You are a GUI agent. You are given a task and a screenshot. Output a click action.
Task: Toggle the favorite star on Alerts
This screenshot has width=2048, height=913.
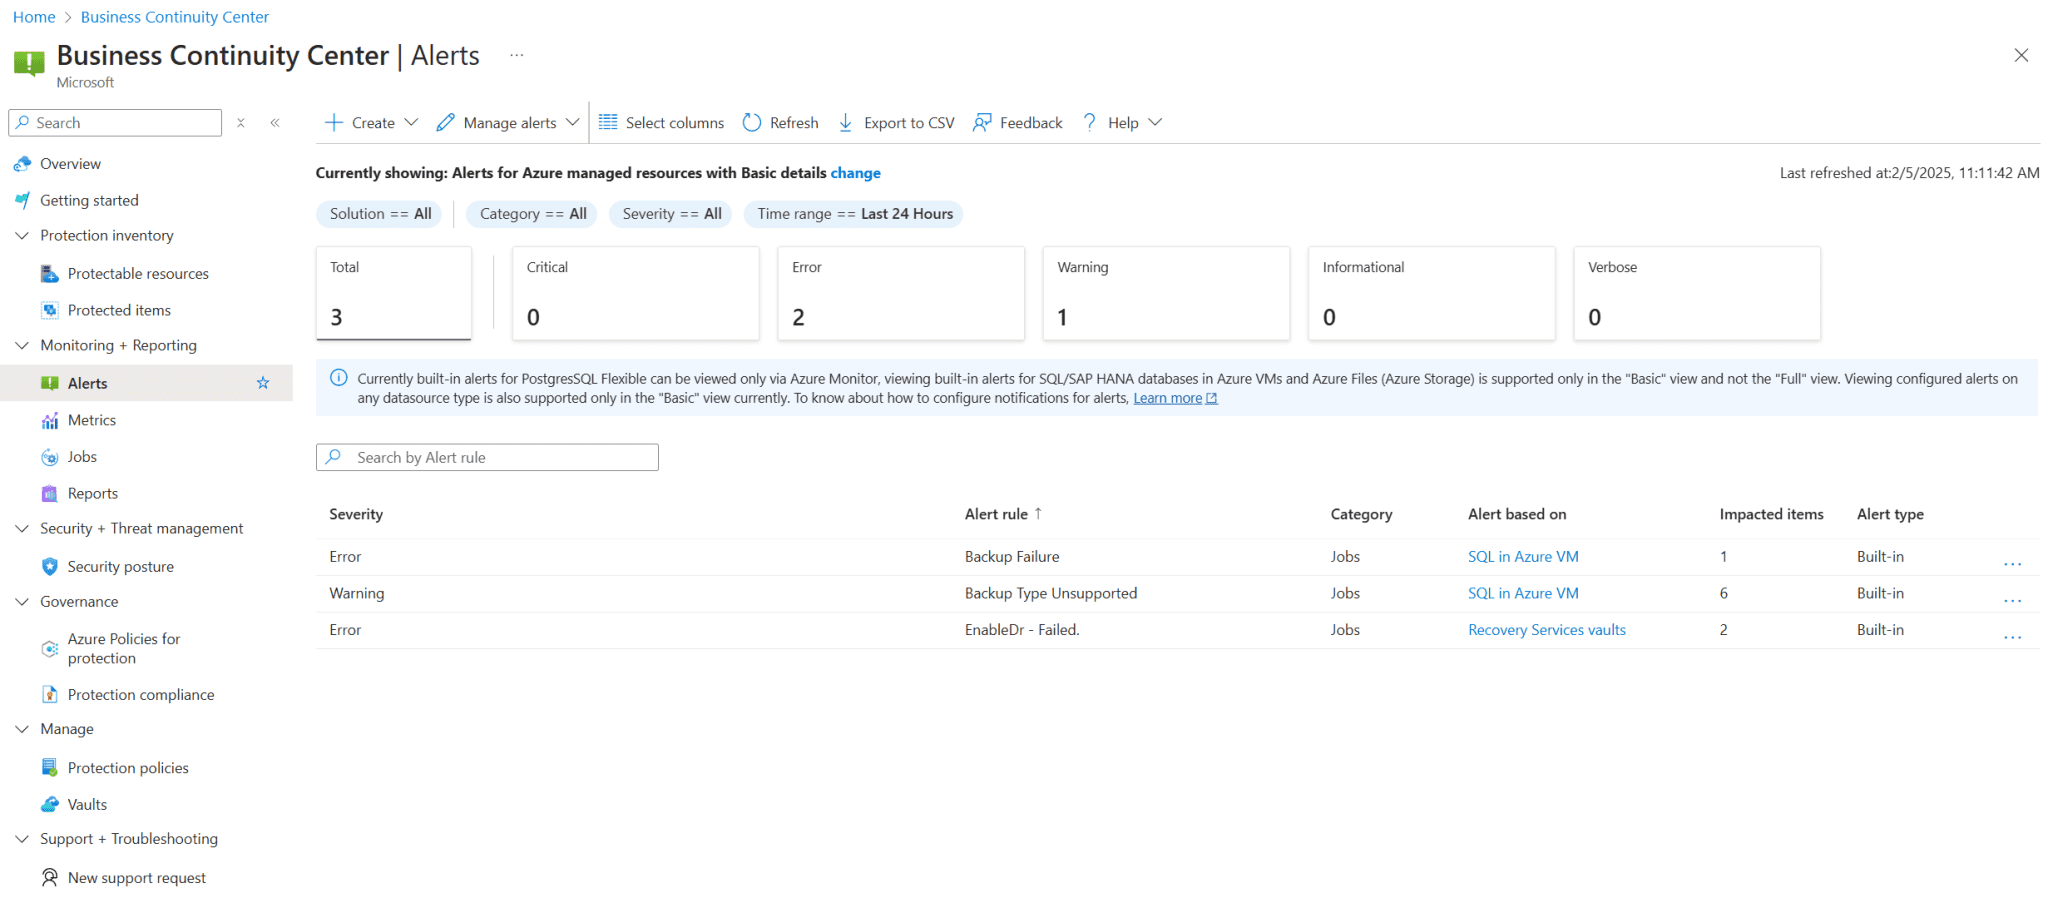tap(263, 382)
